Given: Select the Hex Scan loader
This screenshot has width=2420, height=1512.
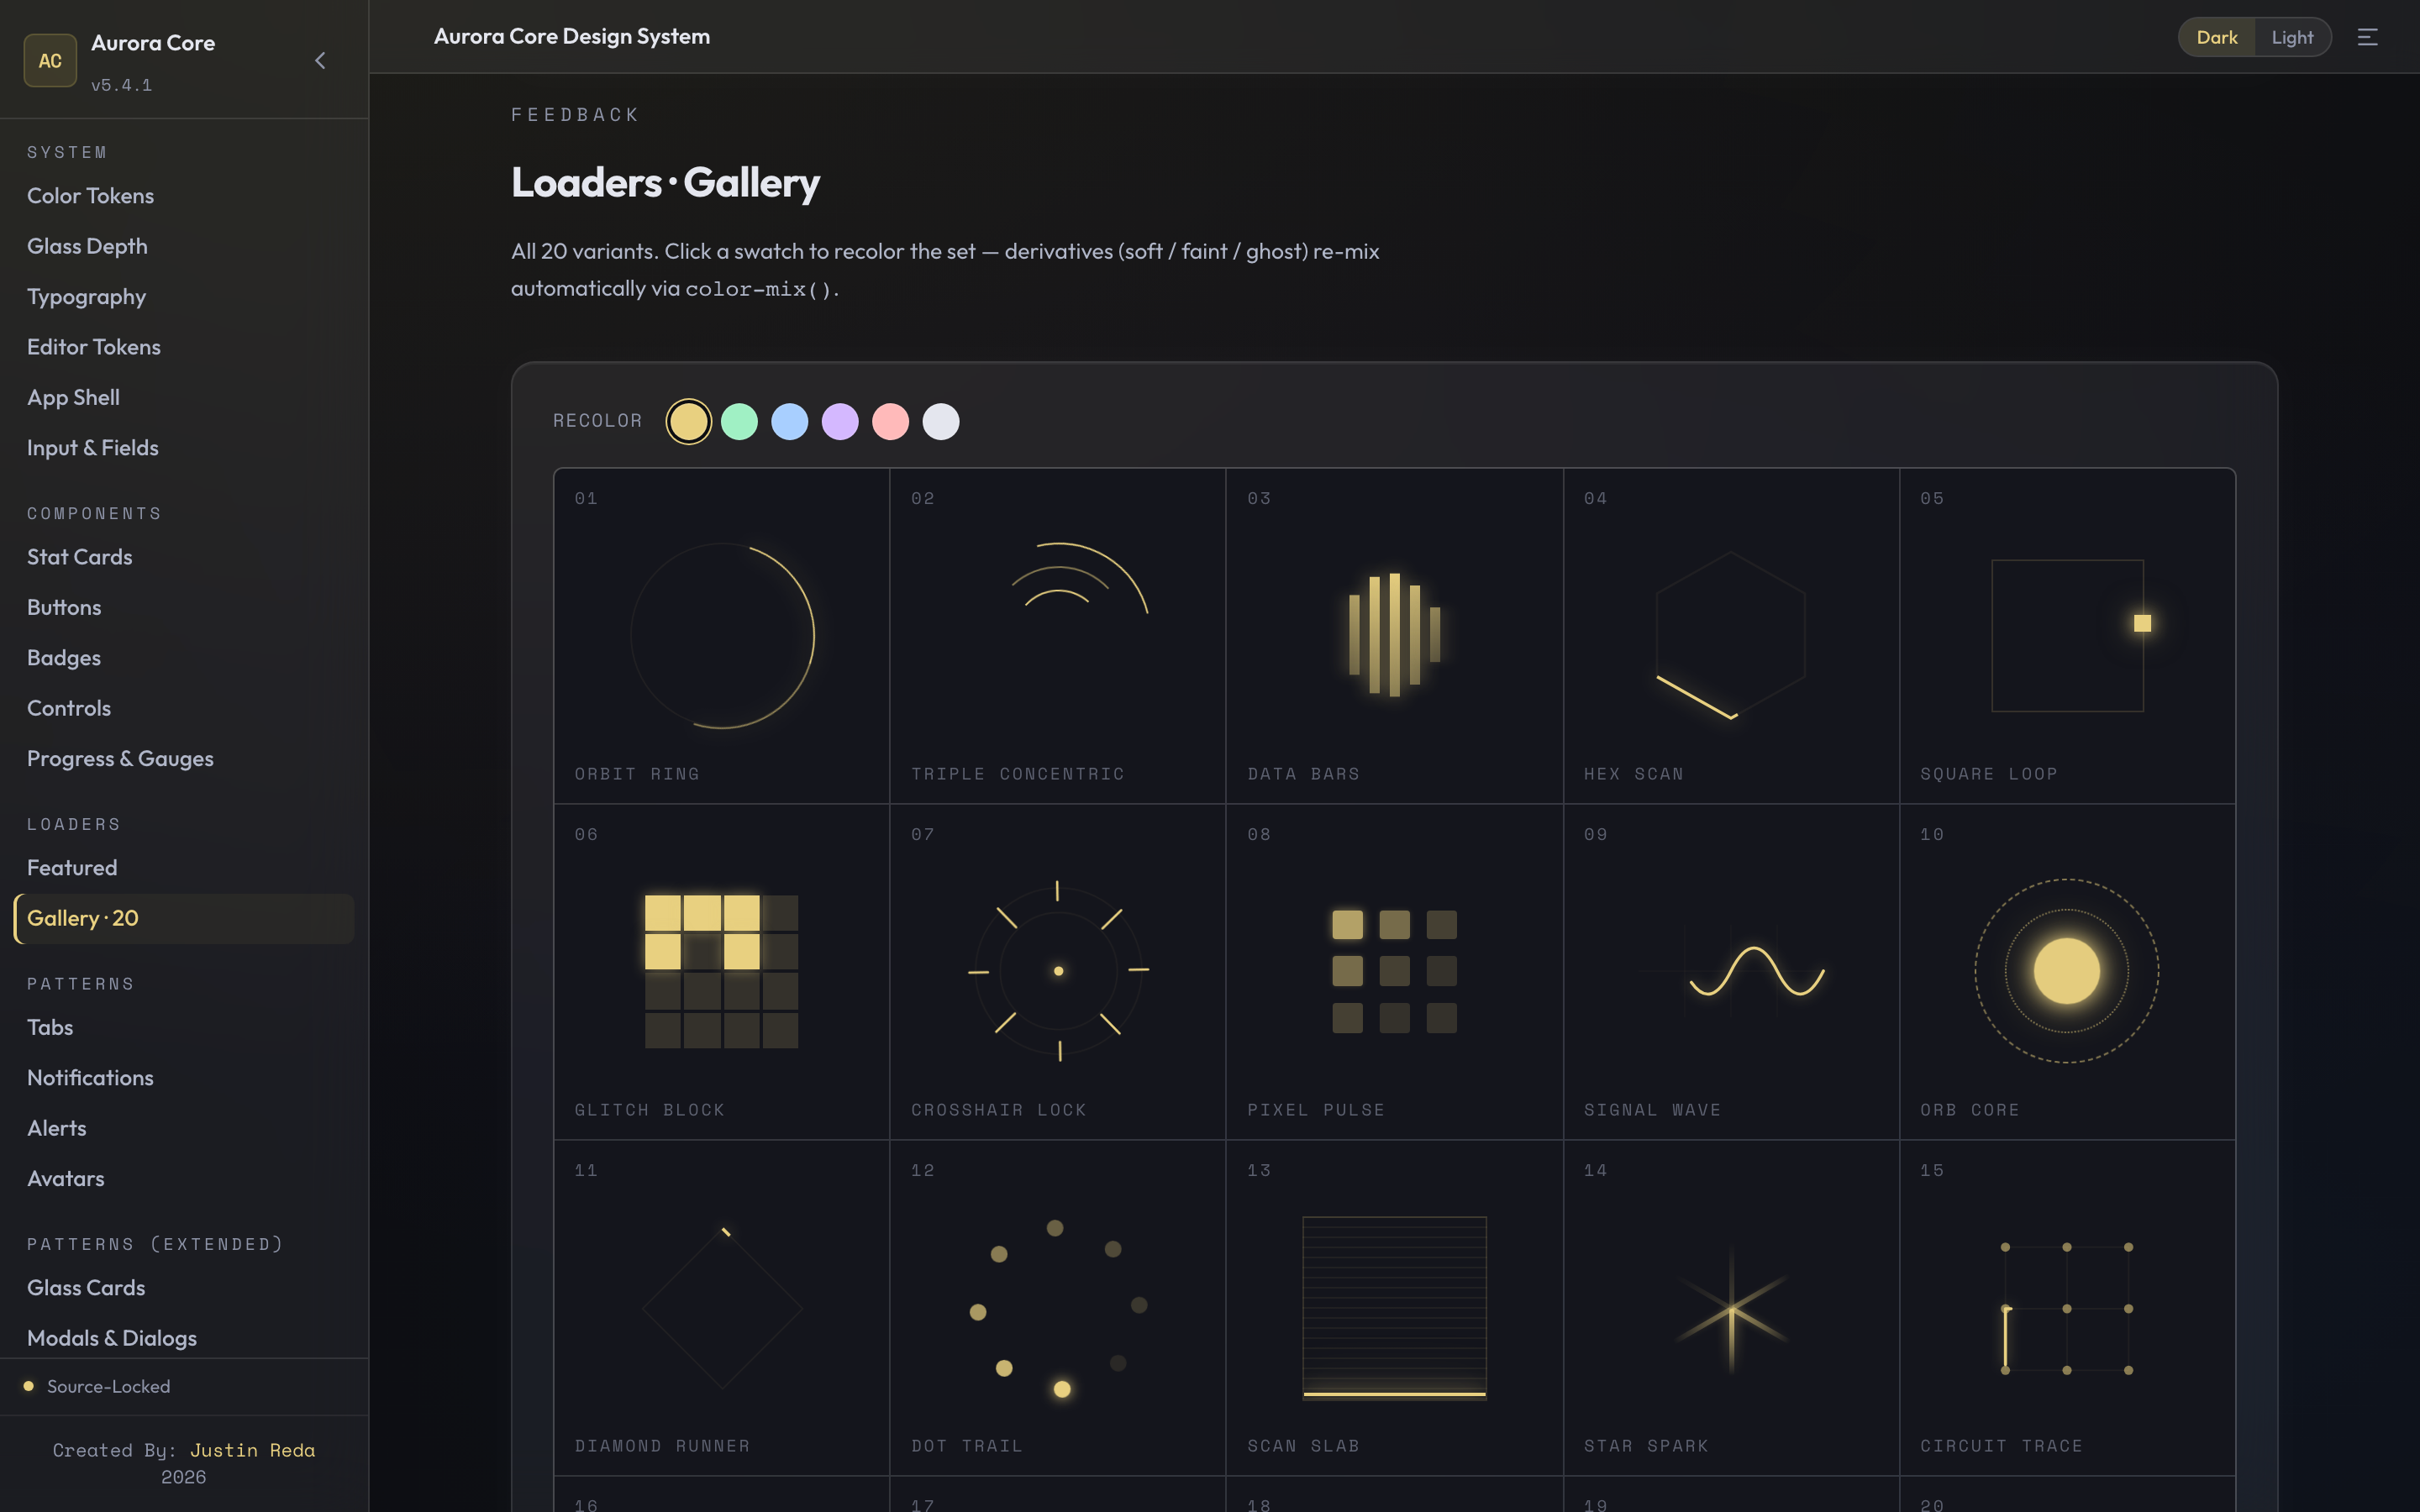Looking at the screenshot, I should [x=1731, y=636].
